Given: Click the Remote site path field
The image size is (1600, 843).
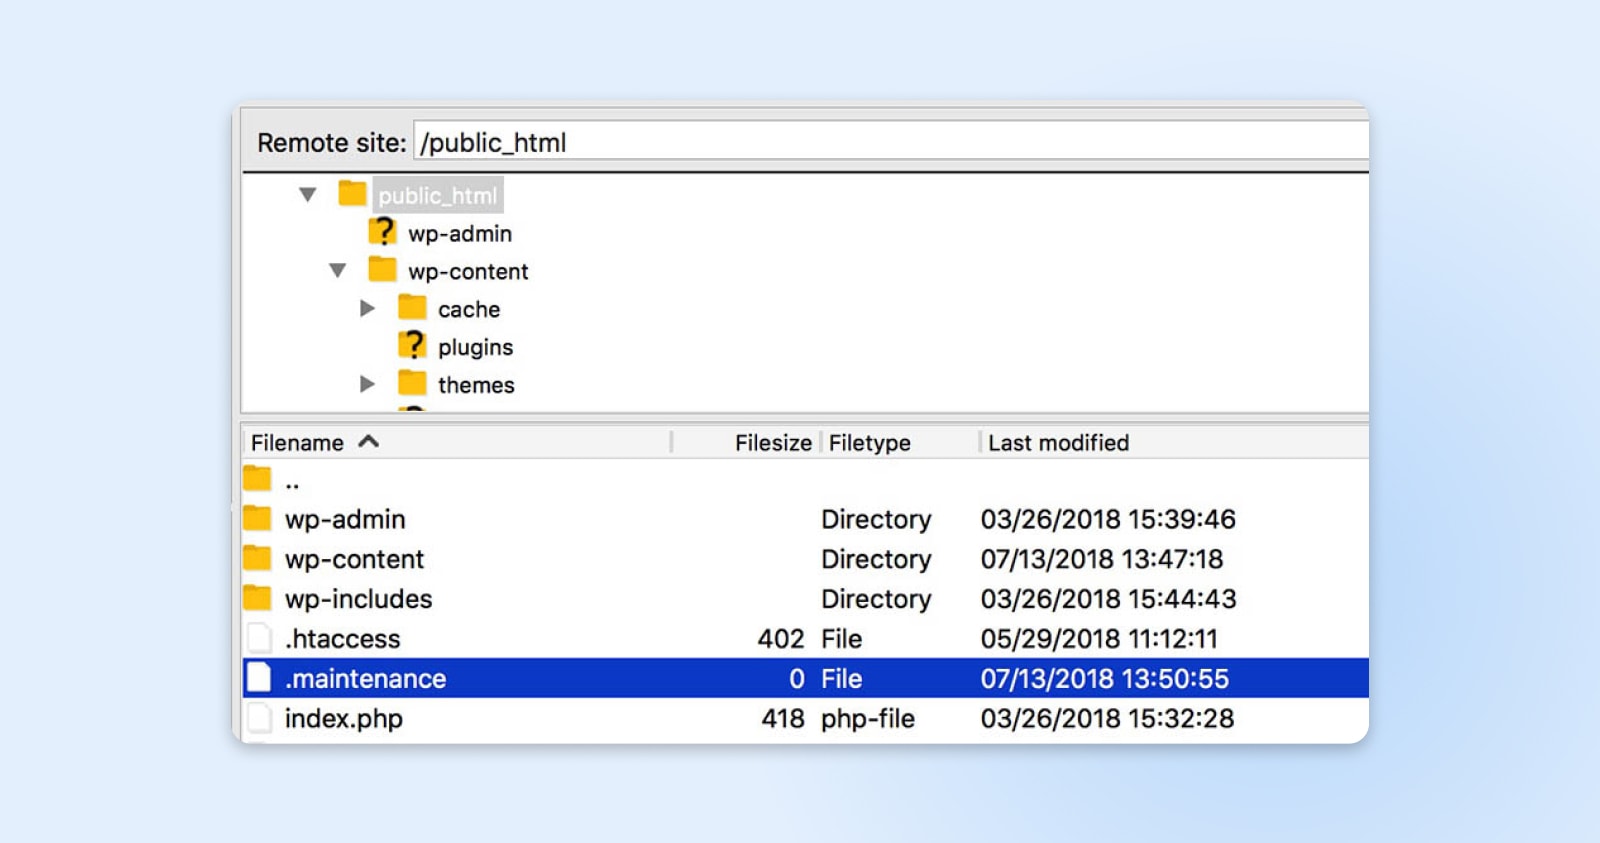Looking at the screenshot, I should click(890, 142).
